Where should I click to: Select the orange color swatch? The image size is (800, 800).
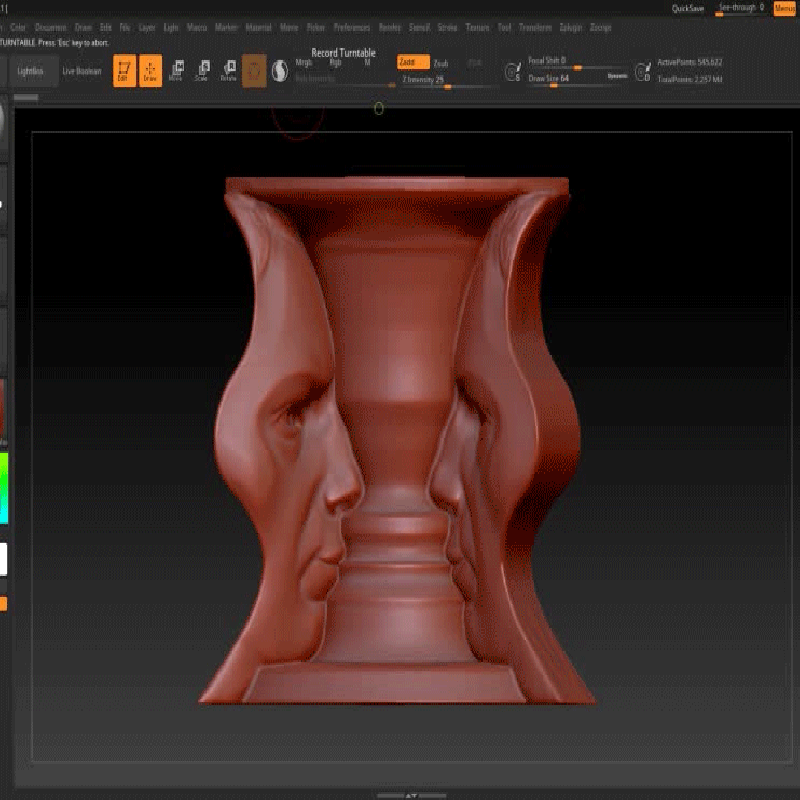pos(3,604)
